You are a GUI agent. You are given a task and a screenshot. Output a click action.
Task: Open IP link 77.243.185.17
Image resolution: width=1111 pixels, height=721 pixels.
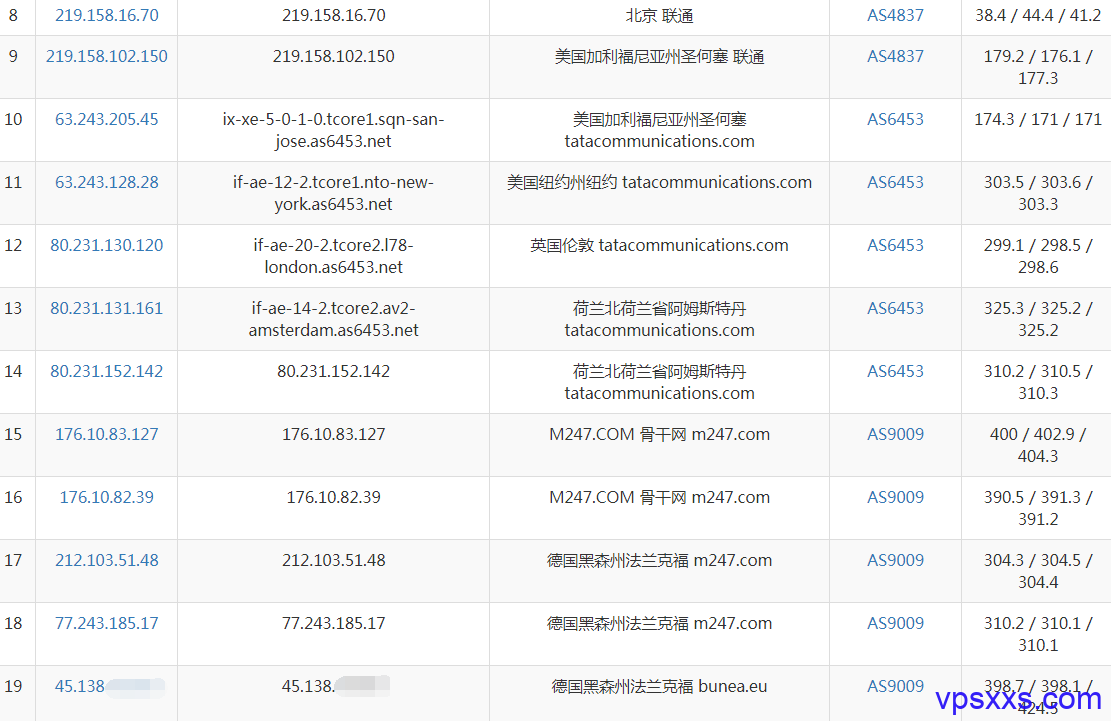106,624
